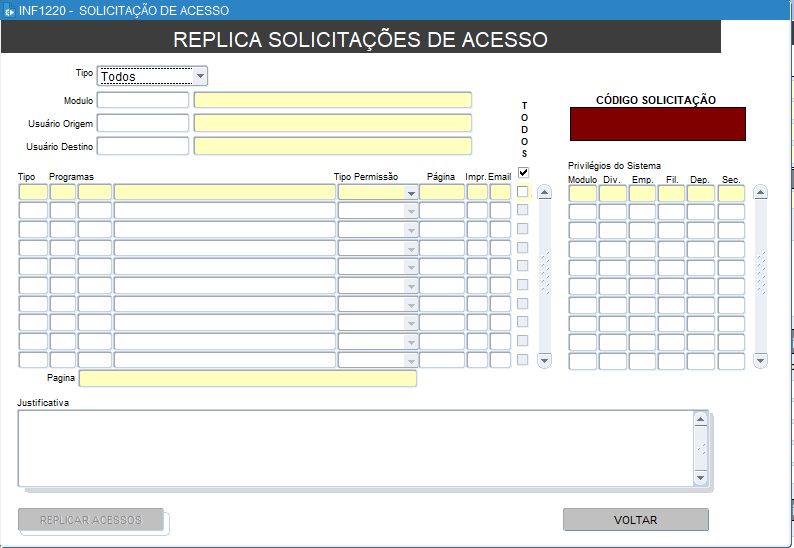Image resolution: width=794 pixels, height=548 pixels.
Task: Click the Tipo Permissão column header
Action: pos(366,177)
